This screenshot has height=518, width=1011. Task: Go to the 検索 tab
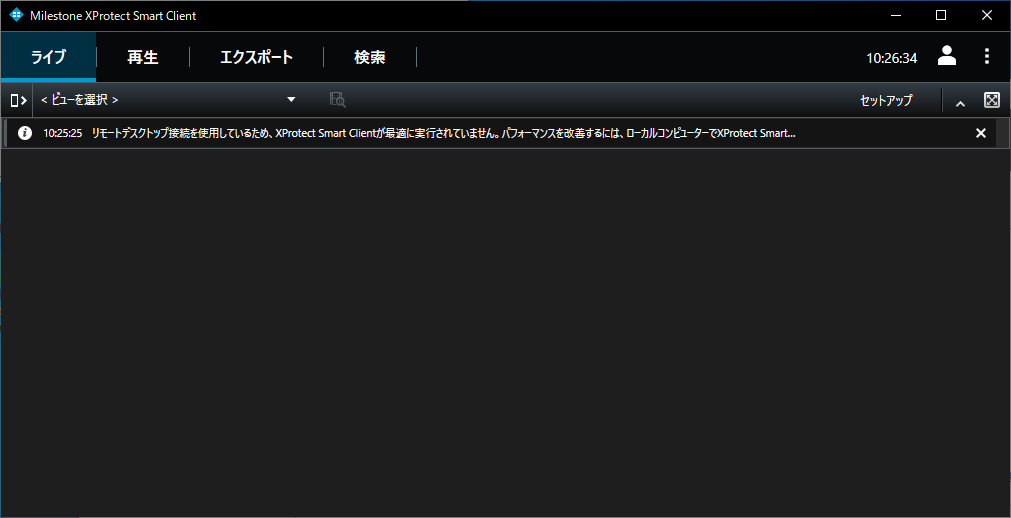tap(369, 57)
